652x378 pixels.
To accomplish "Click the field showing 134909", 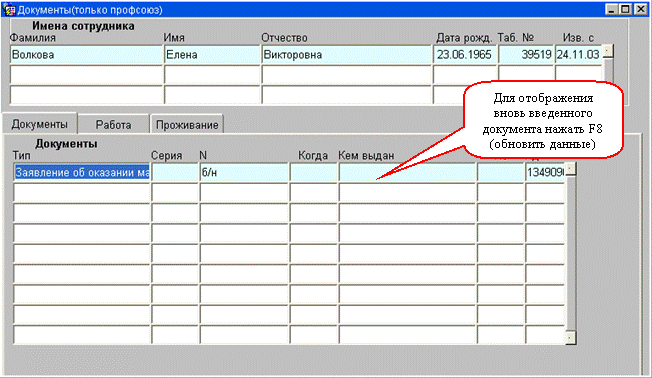I will point(545,172).
